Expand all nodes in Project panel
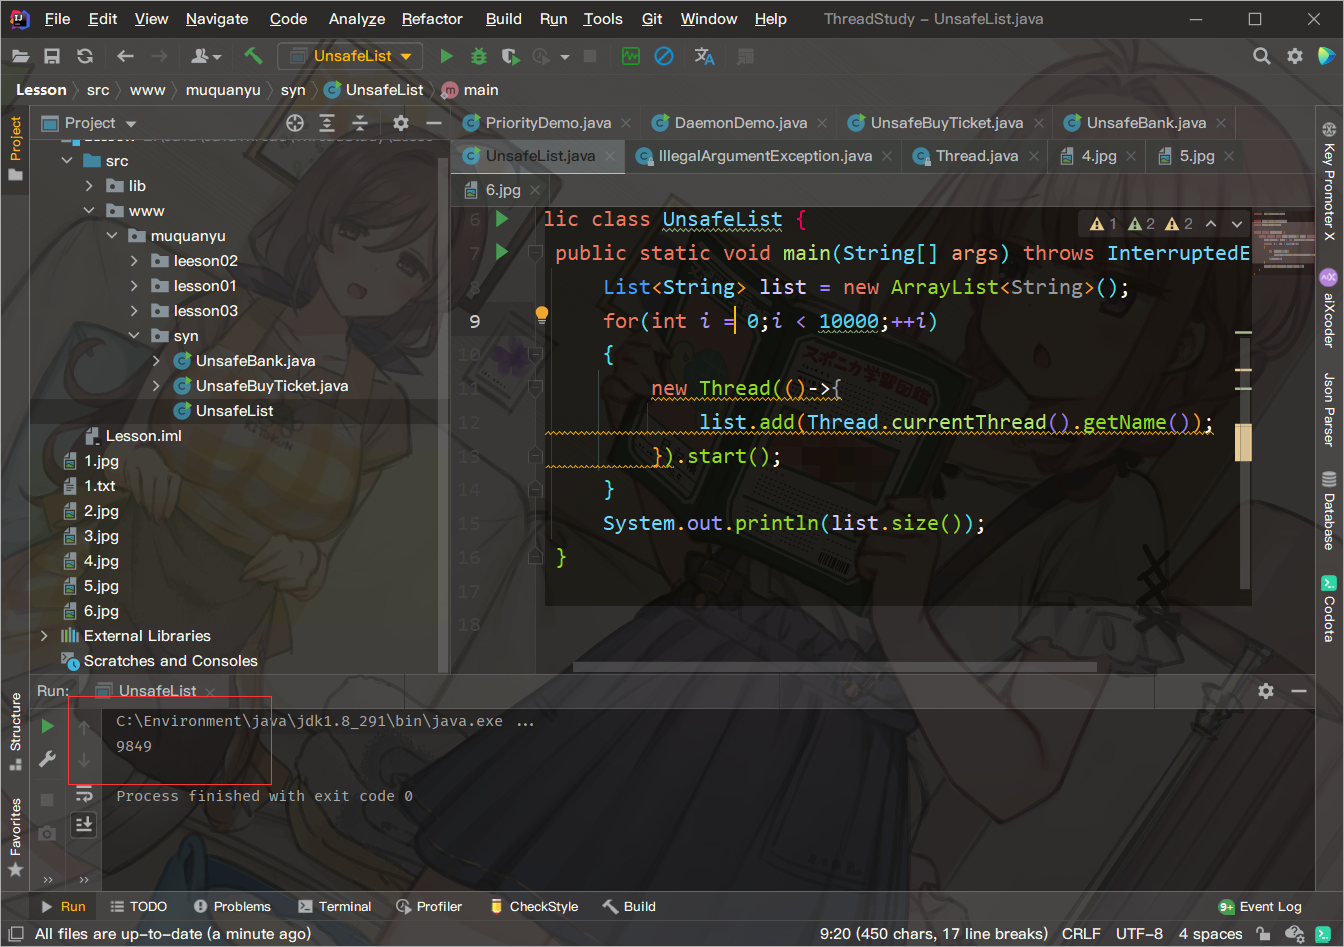 point(327,123)
